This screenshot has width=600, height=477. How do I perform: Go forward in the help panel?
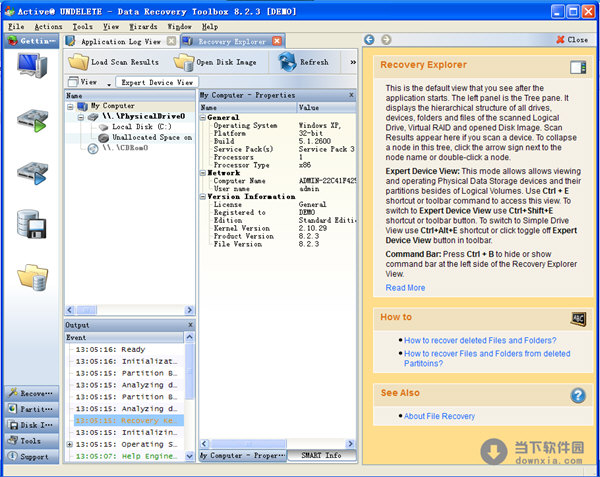pyautogui.click(x=386, y=39)
